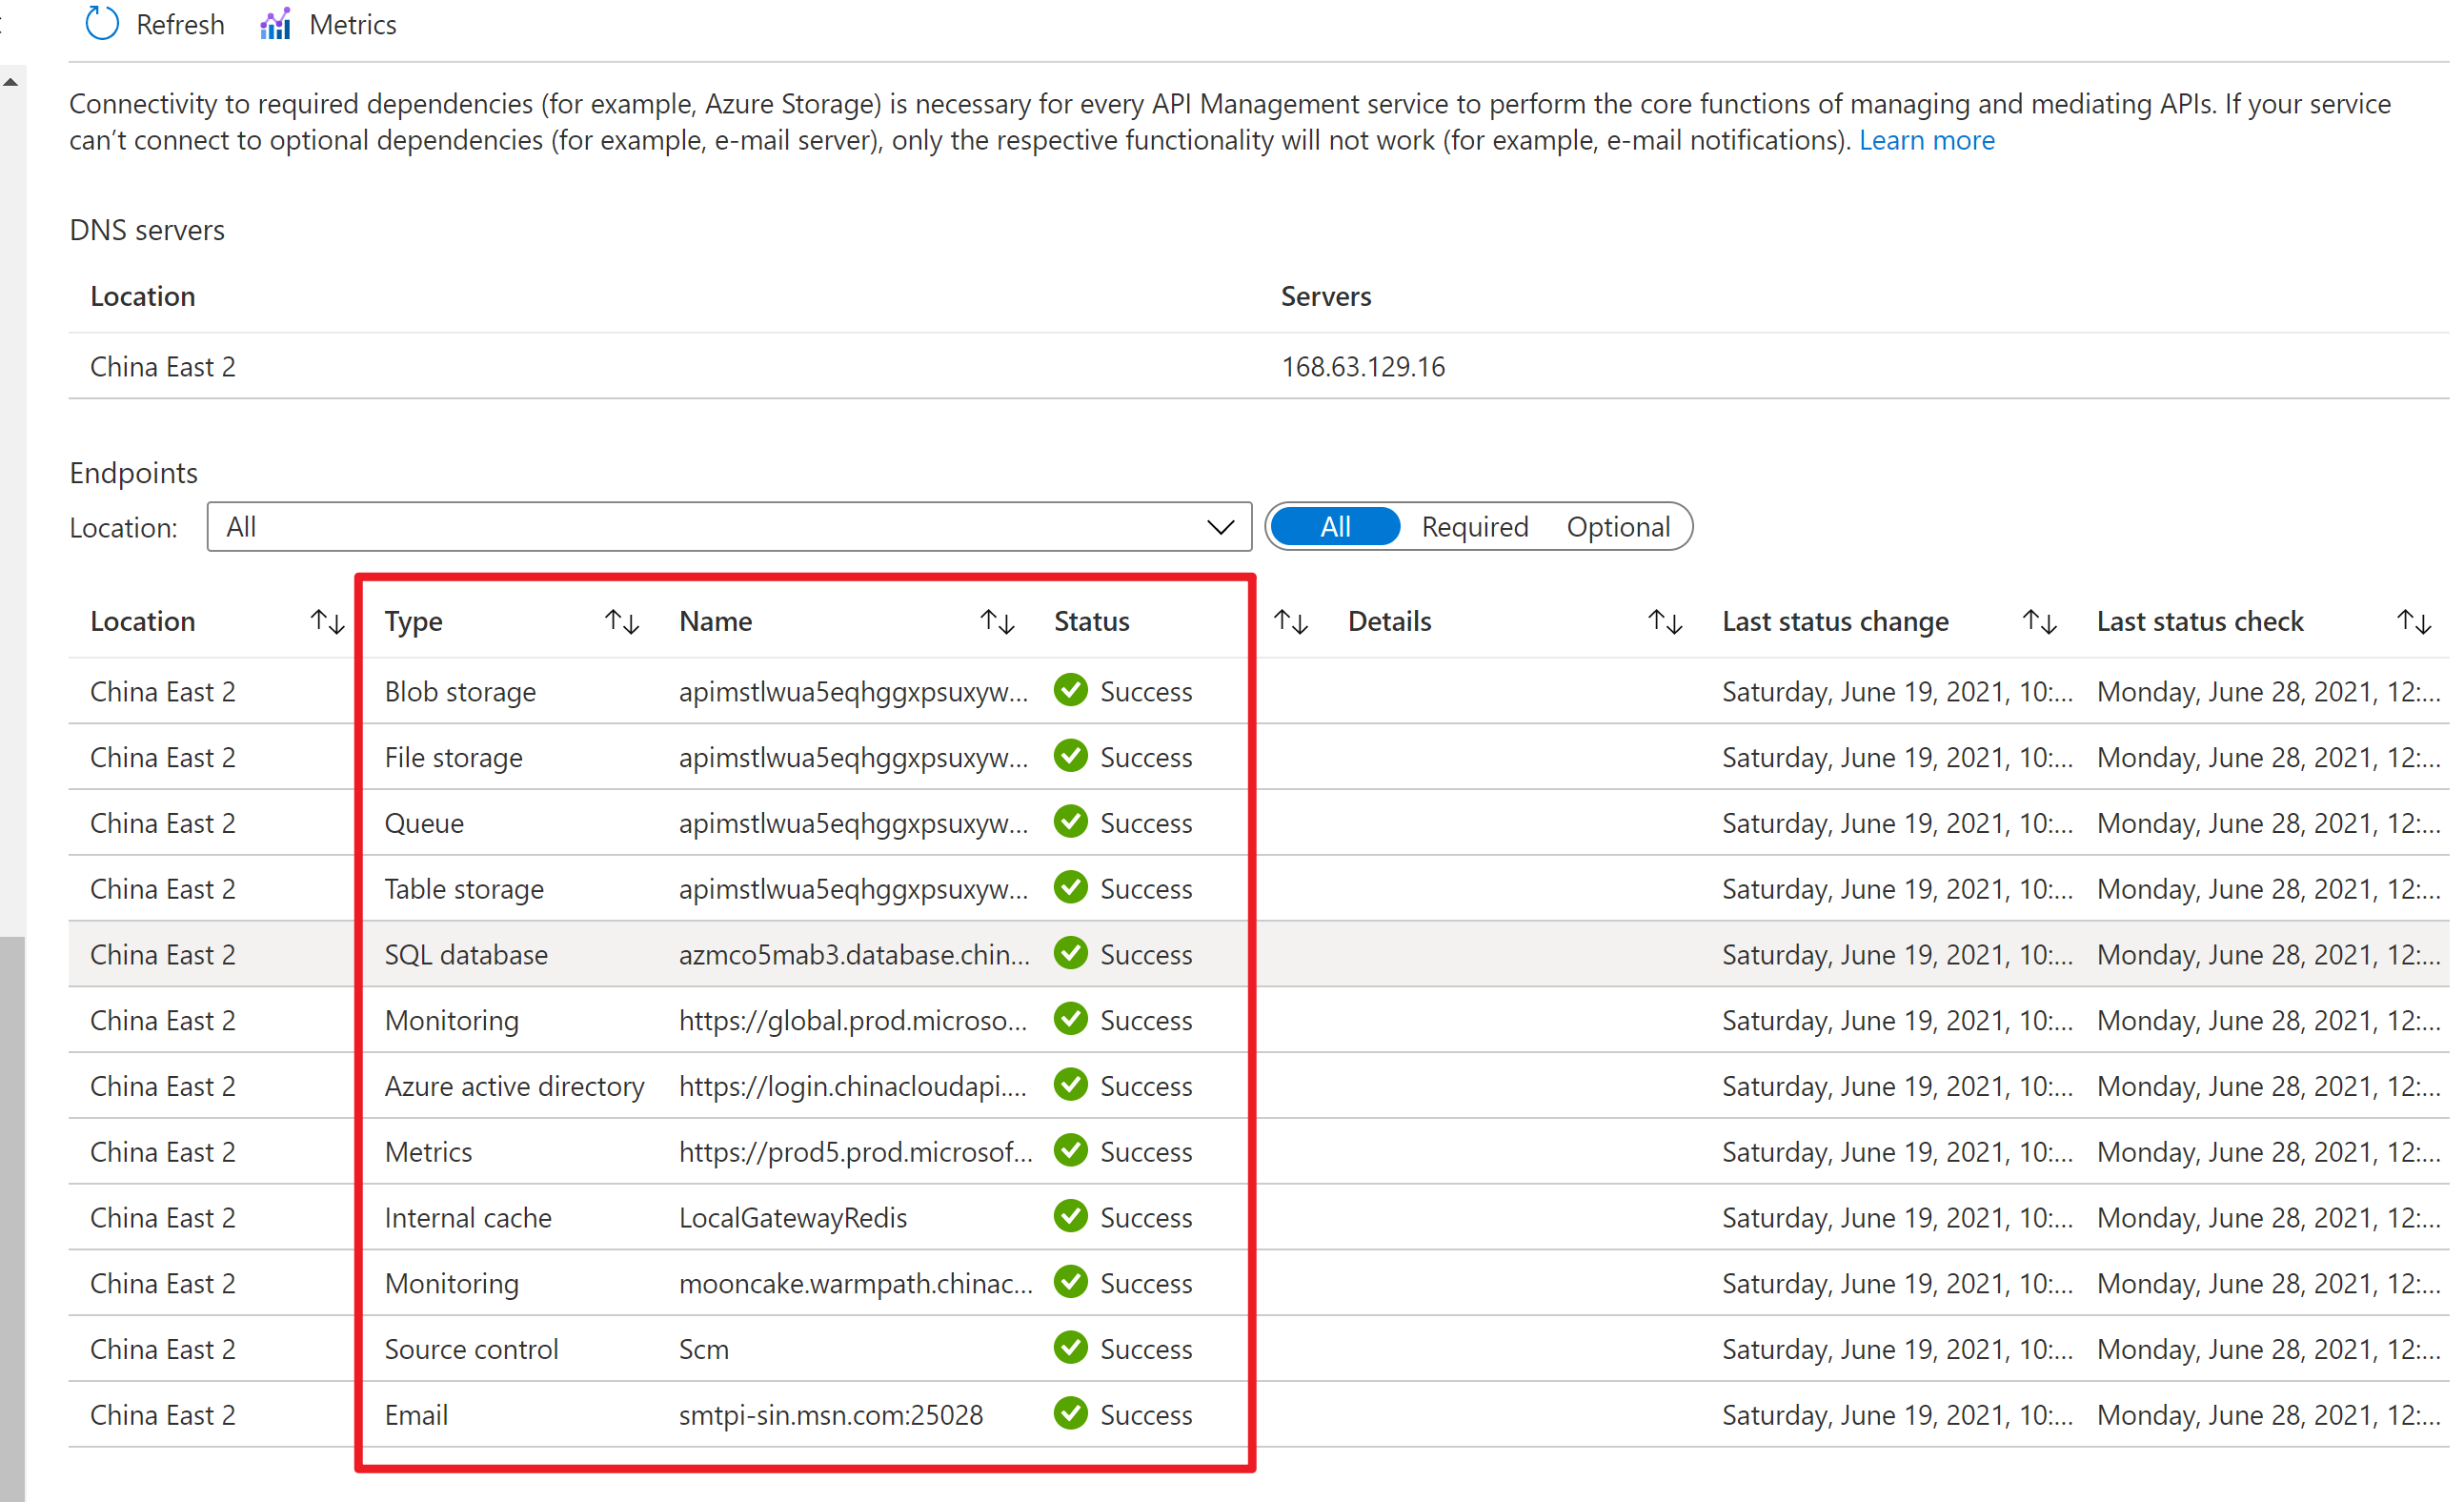Screen dimensions: 2464x1502
Task: Click Blob storage success status icon
Action: click(1071, 691)
